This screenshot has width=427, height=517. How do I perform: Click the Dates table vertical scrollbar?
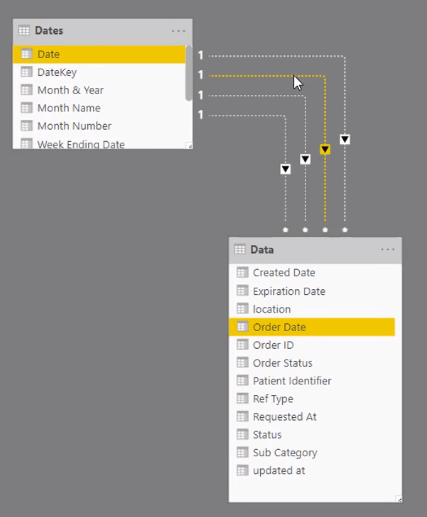click(189, 73)
